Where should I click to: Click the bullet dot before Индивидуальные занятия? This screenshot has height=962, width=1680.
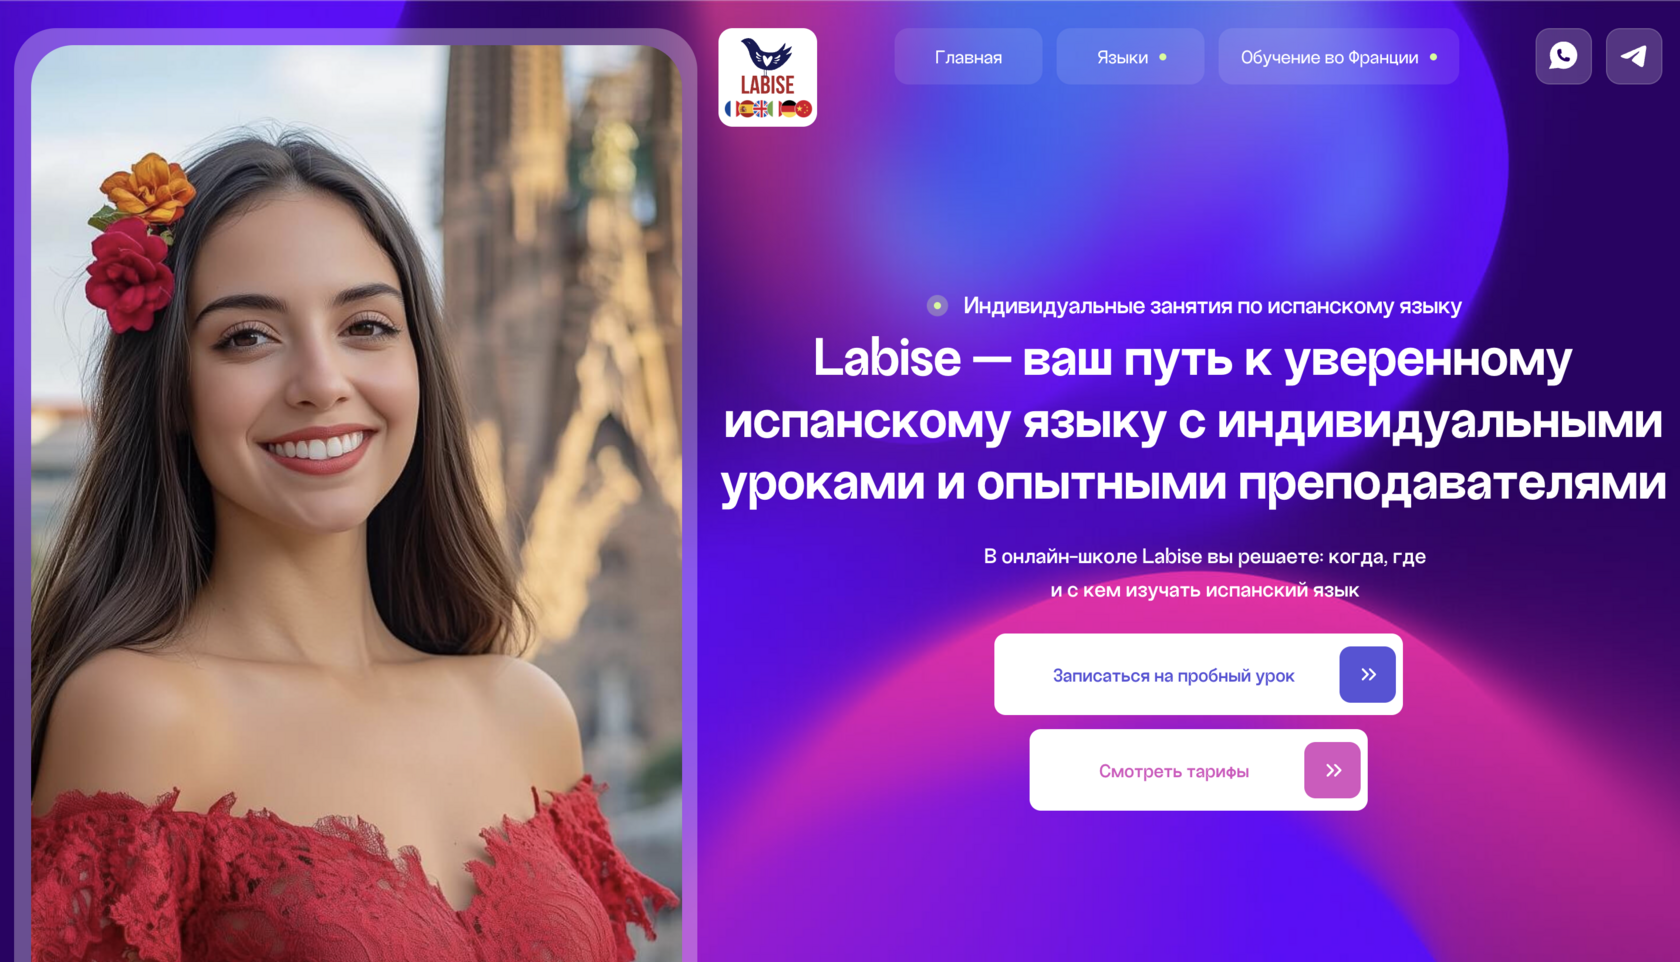click(x=937, y=306)
